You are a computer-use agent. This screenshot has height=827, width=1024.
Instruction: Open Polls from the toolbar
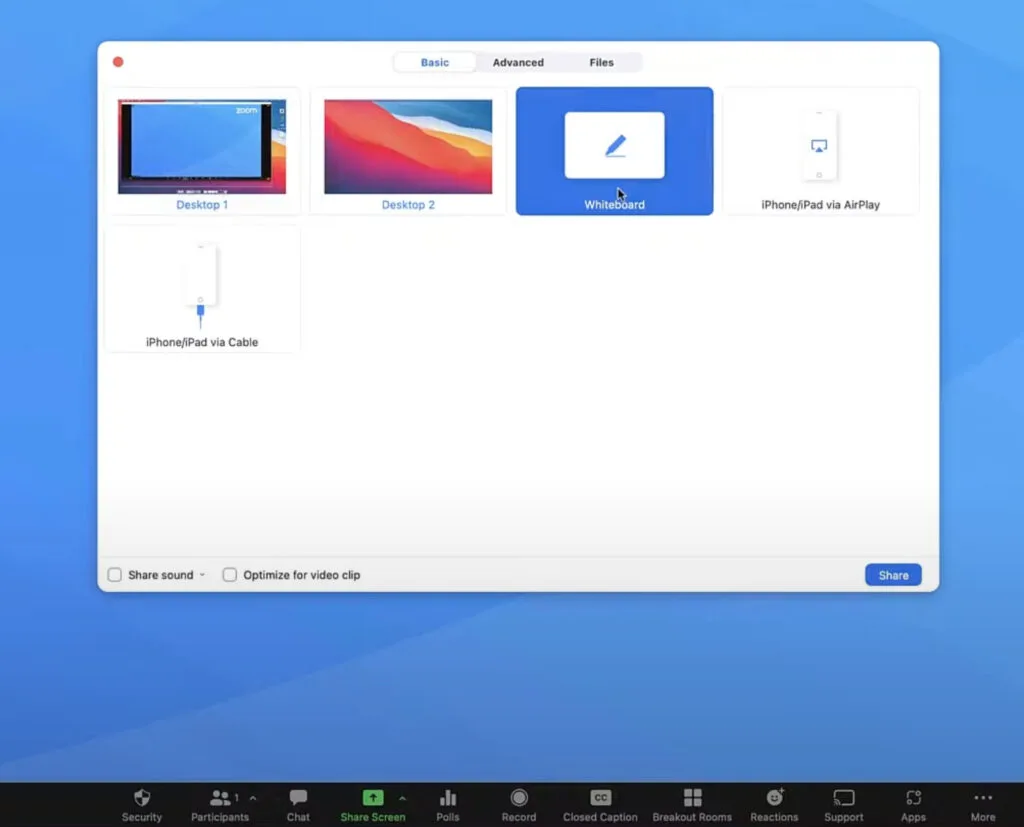tap(448, 798)
